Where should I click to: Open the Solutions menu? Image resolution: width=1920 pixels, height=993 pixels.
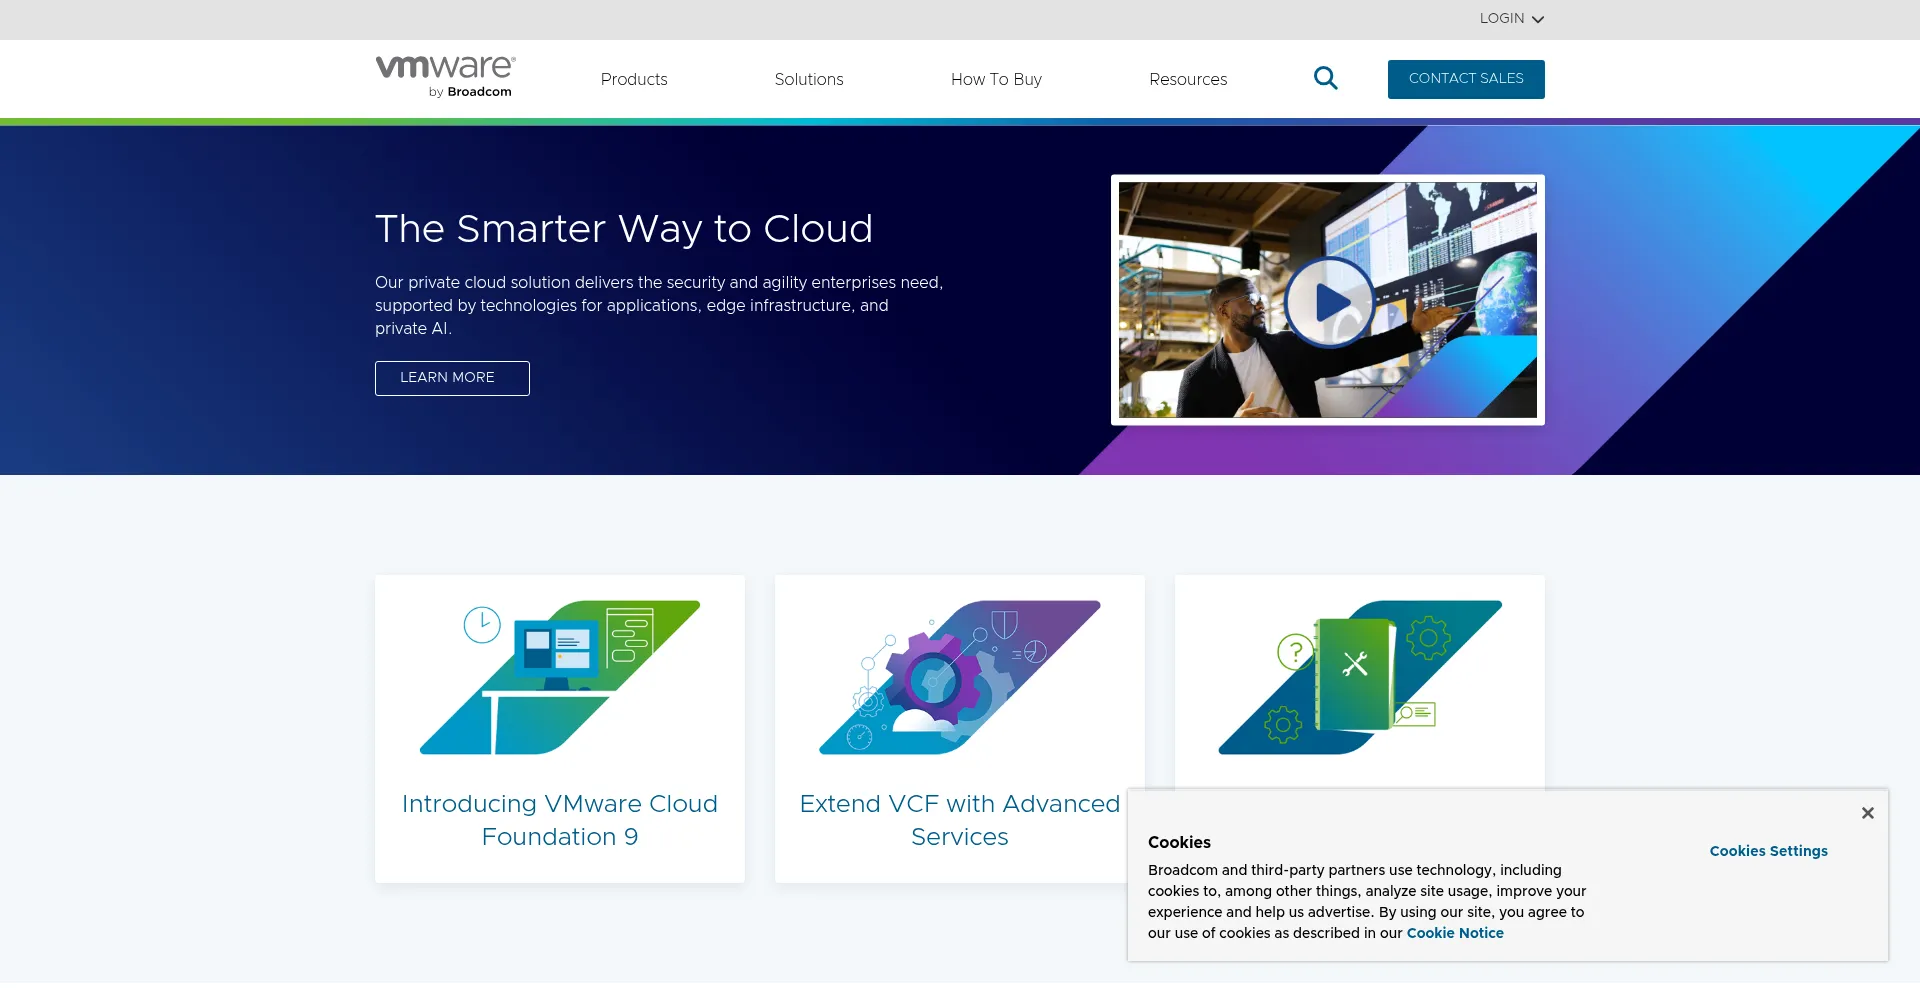[808, 79]
